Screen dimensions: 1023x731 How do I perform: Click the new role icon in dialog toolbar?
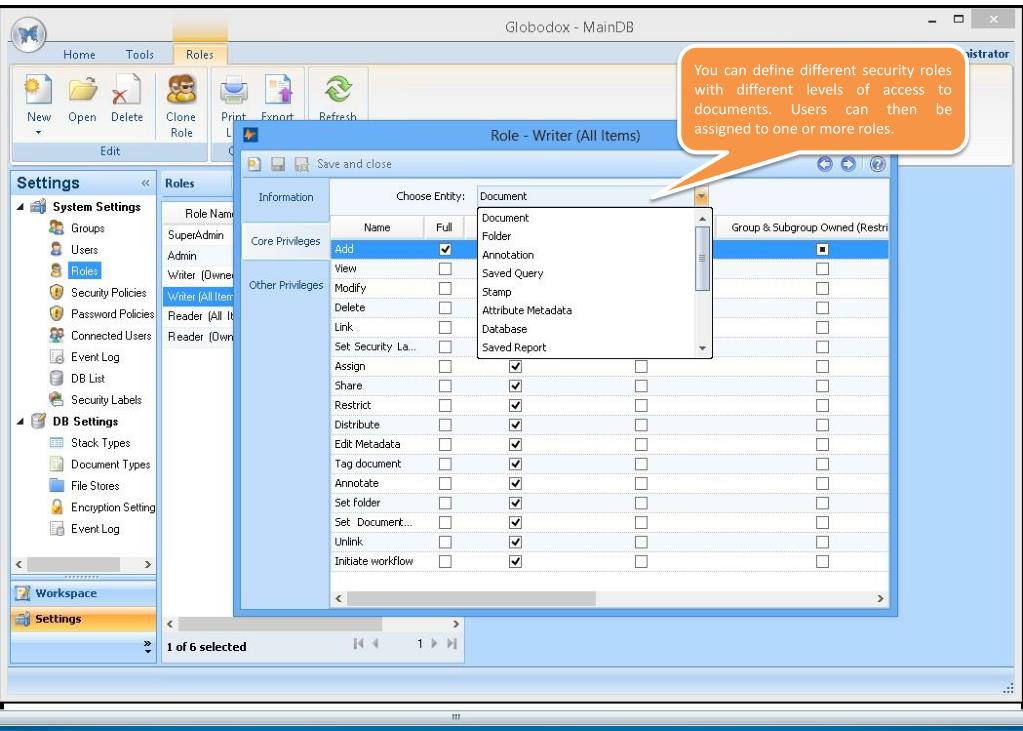254,164
